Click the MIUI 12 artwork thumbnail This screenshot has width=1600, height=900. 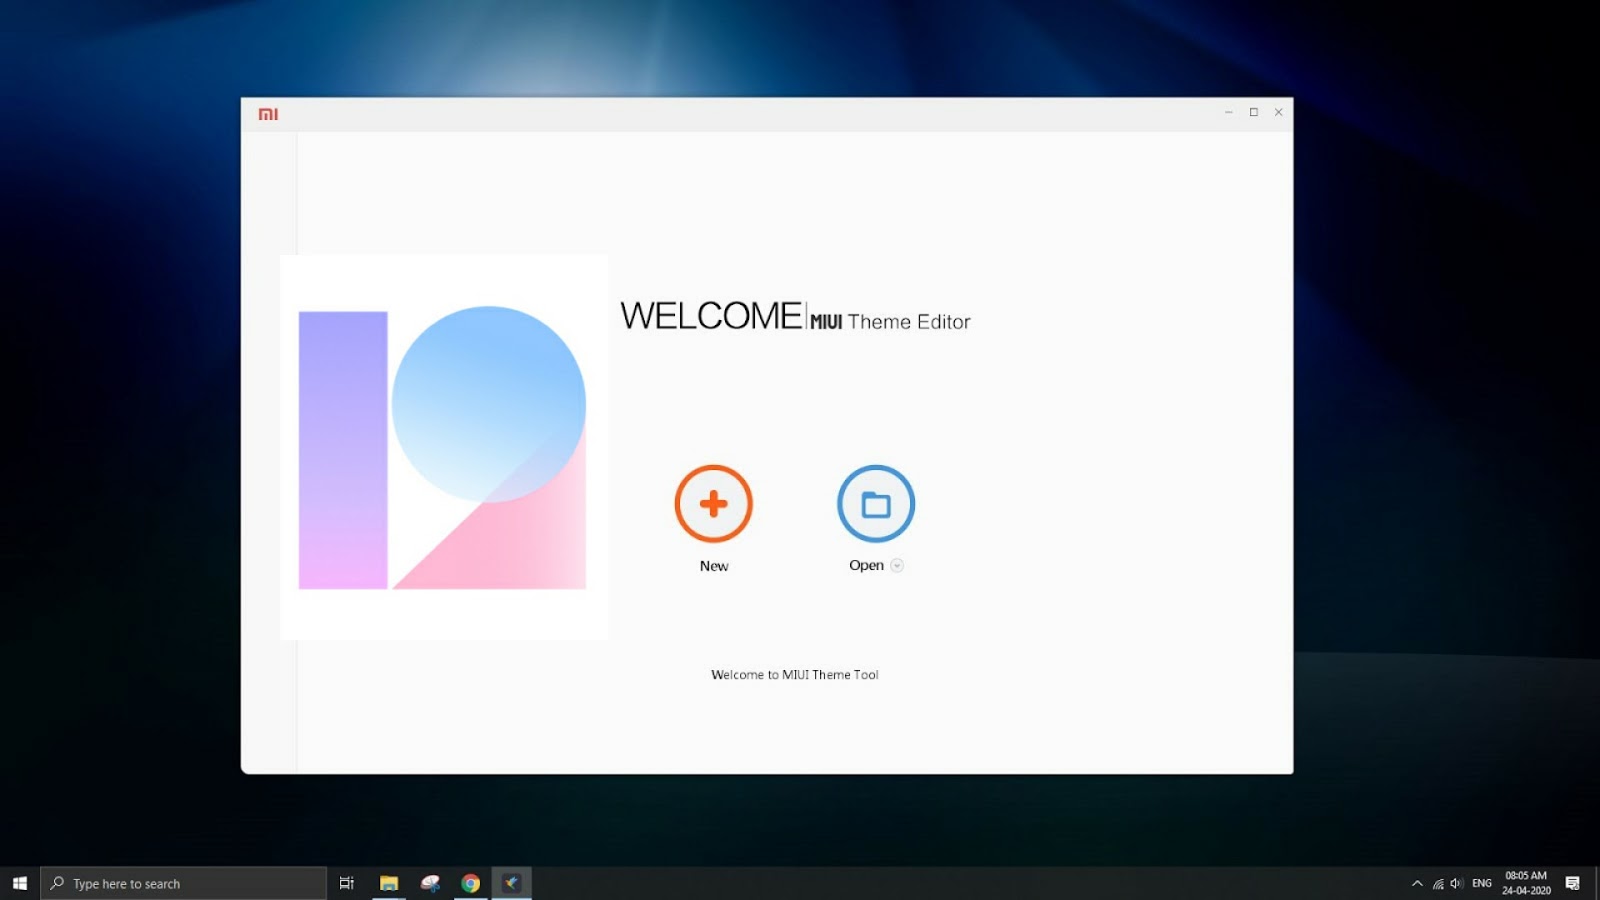(x=444, y=447)
